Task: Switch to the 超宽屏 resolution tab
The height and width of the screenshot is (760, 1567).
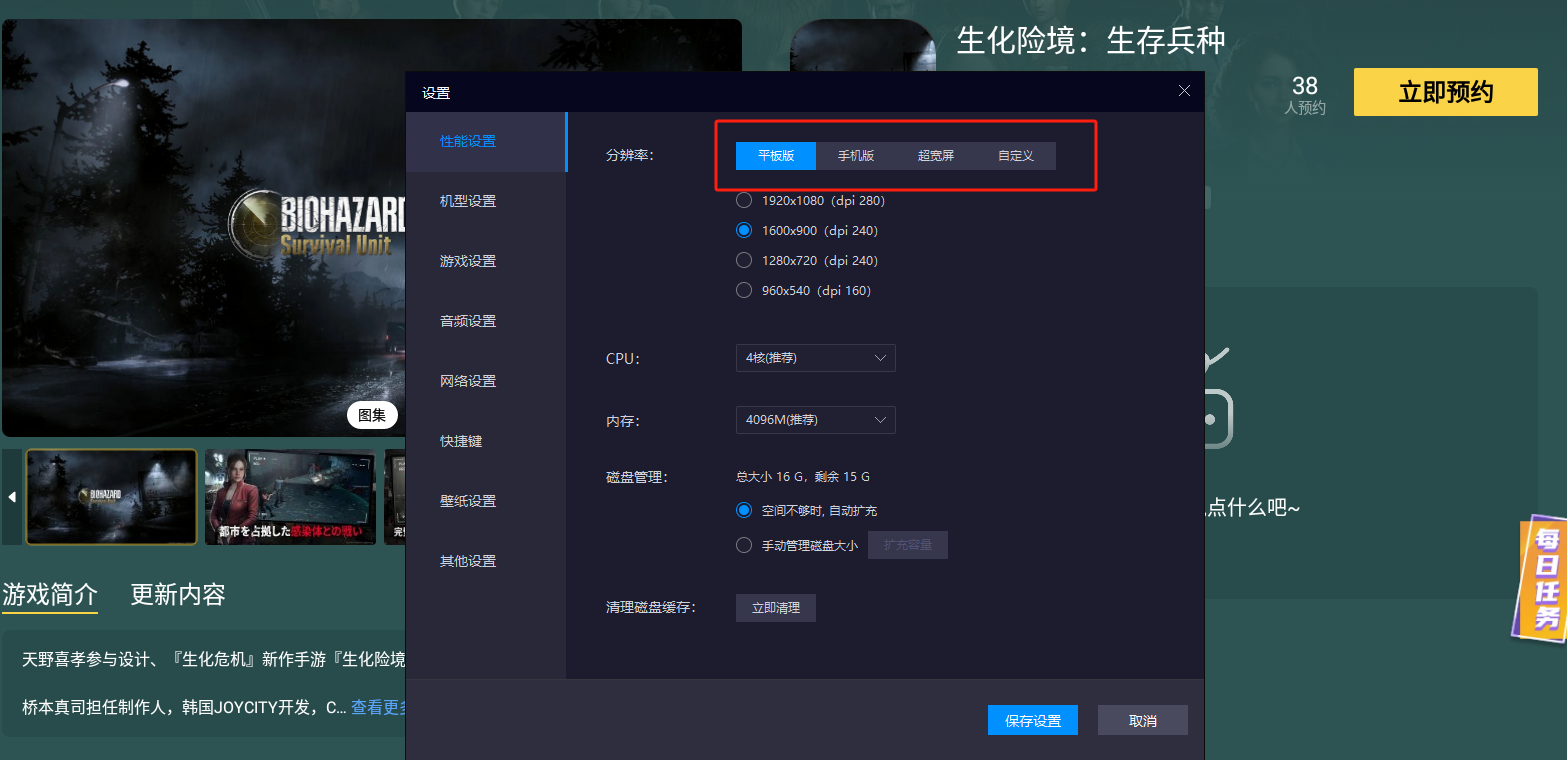Action: (936, 156)
